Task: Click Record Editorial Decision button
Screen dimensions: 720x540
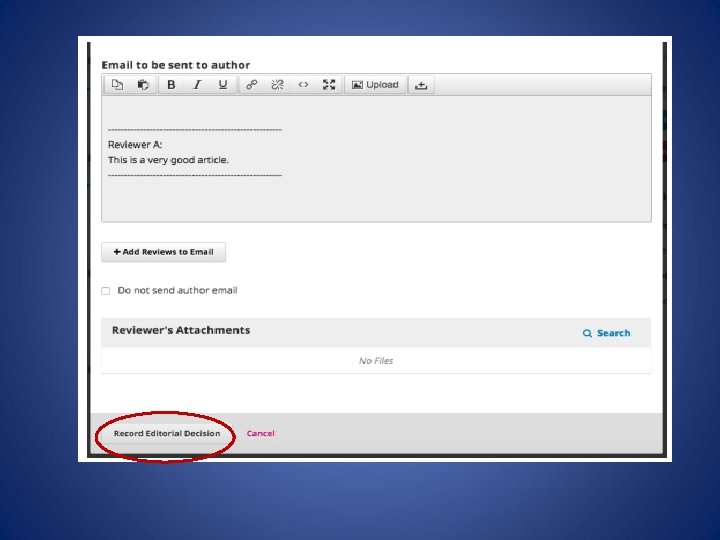Action: point(167,433)
